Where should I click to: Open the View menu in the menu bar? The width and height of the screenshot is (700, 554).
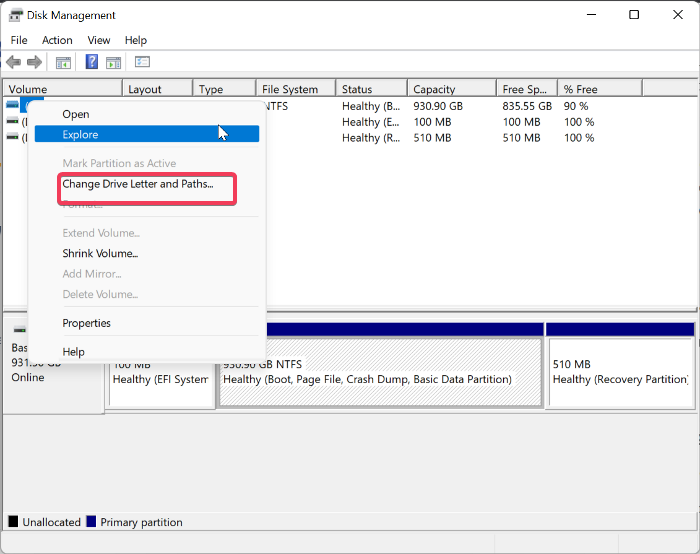tap(99, 40)
